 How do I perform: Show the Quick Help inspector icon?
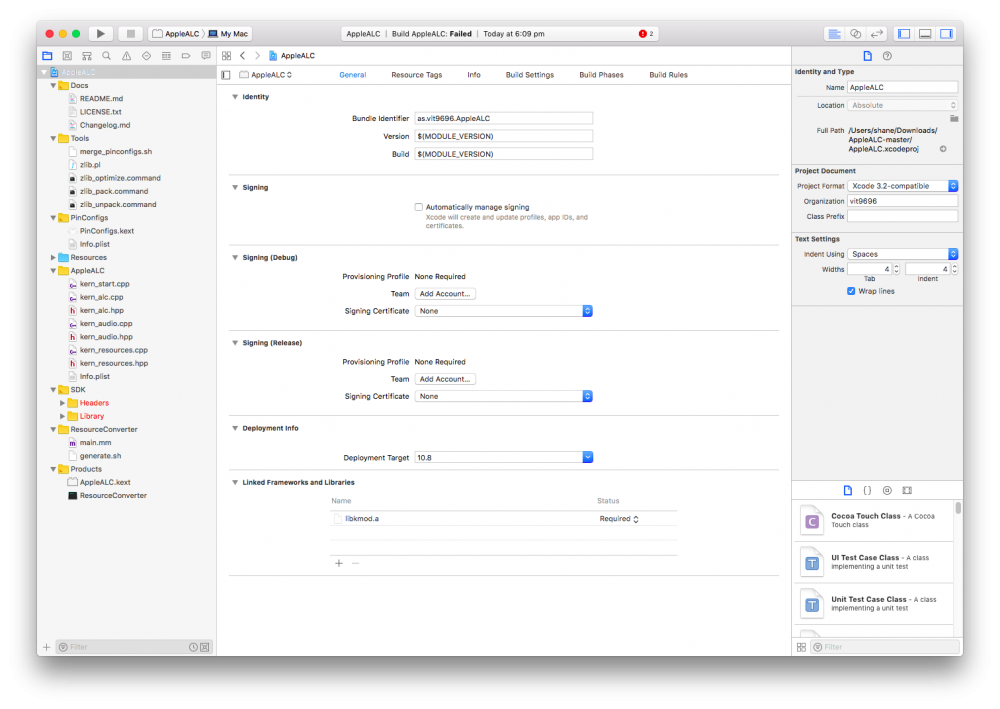coord(887,56)
